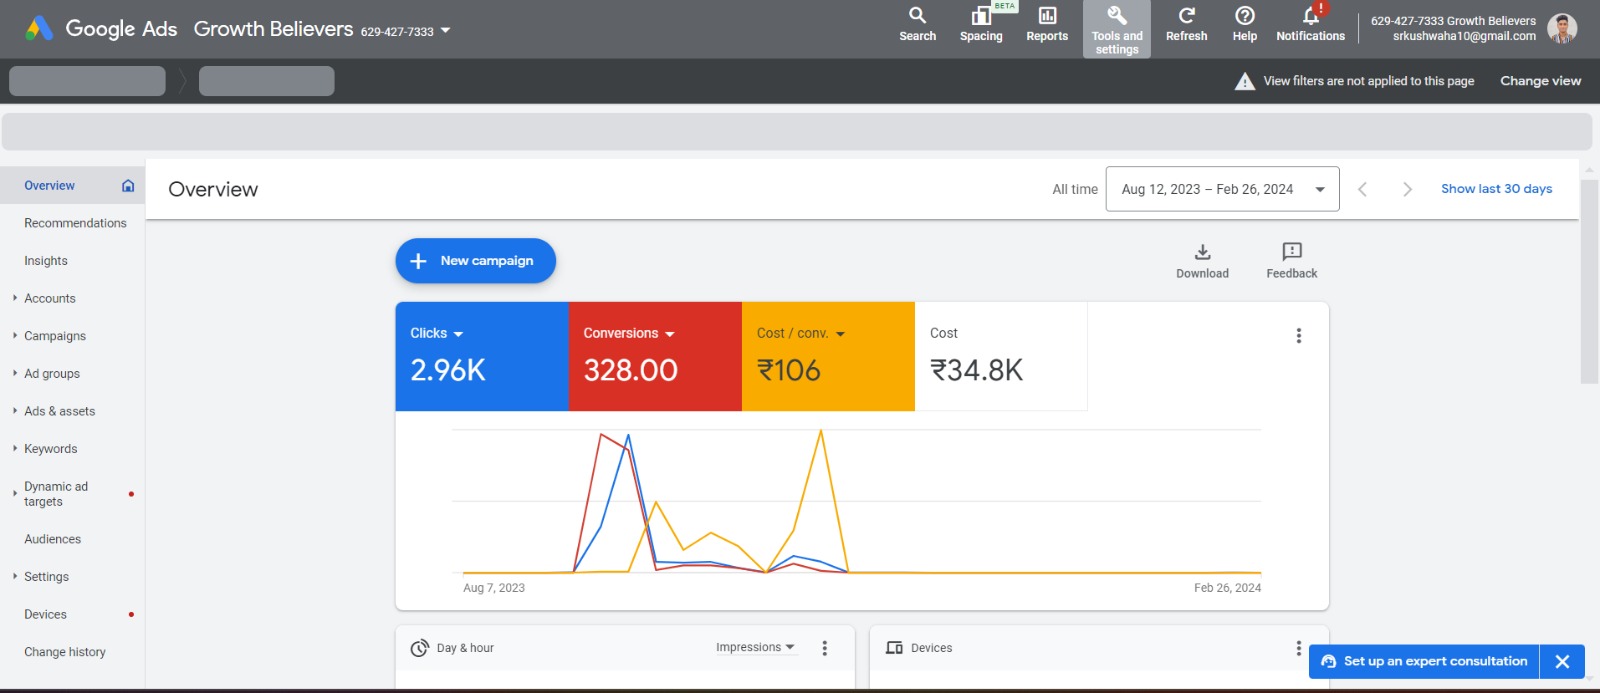The width and height of the screenshot is (1600, 693).
Task: Download the overview data
Action: click(x=1202, y=260)
